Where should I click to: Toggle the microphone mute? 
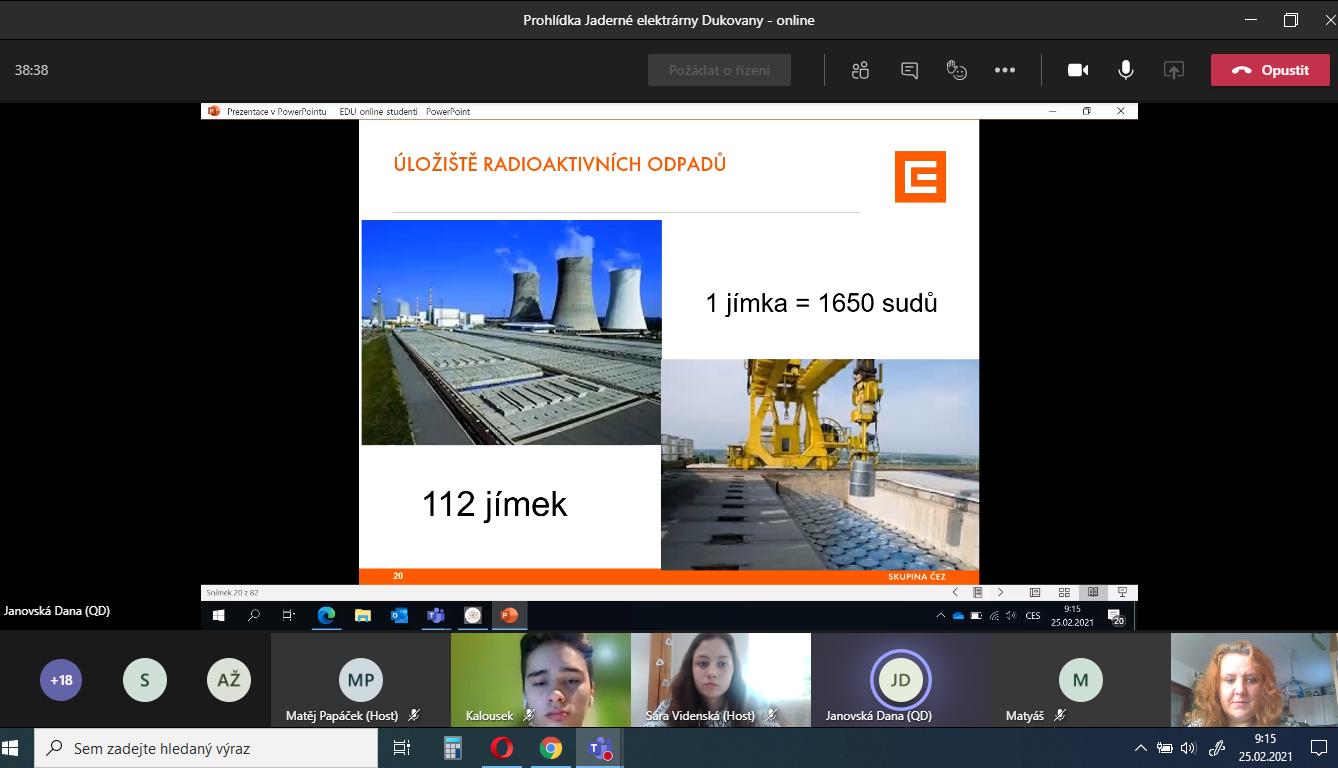pos(1126,70)
